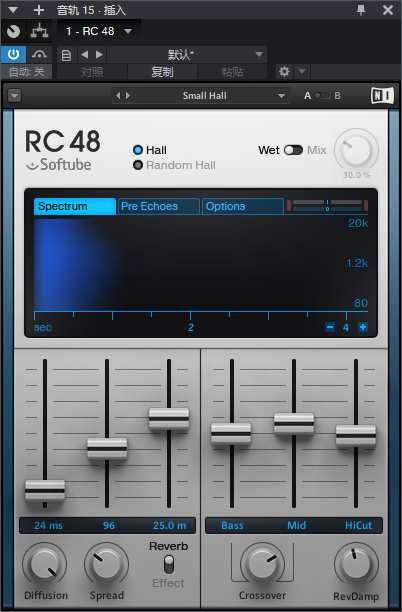The width and height of the screenshot is (402, 612).
Task: Select the Hall algorithm radio button
Action: (x=138, y=150)
